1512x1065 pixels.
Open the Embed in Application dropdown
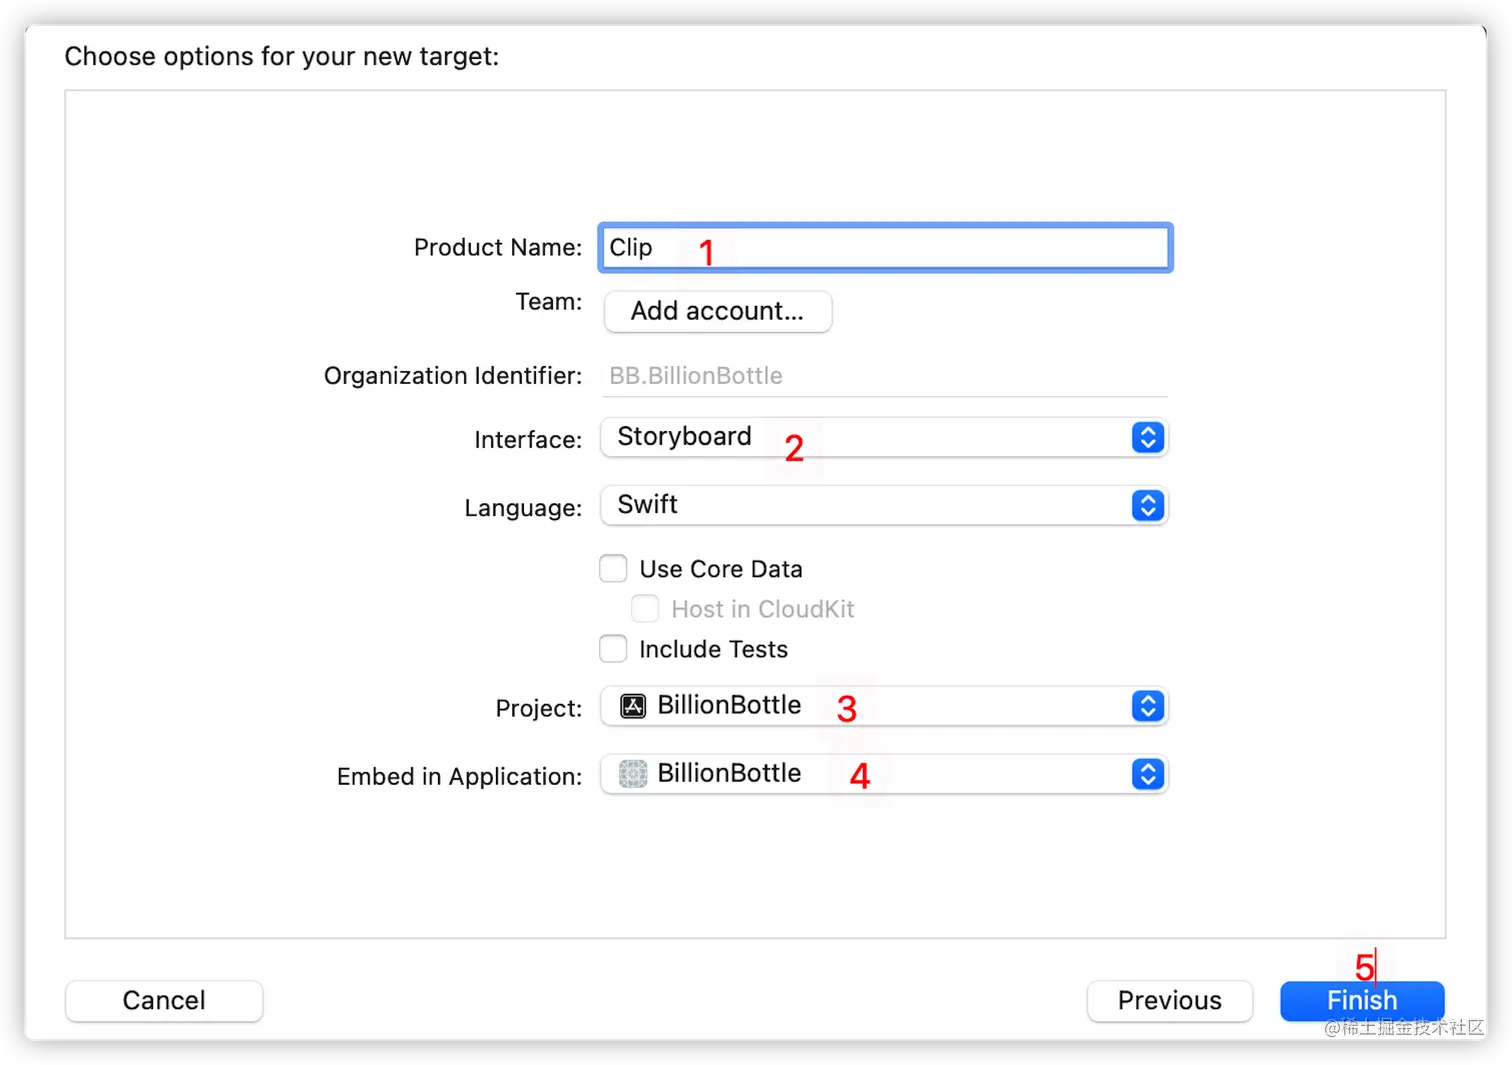click(884, 774)
